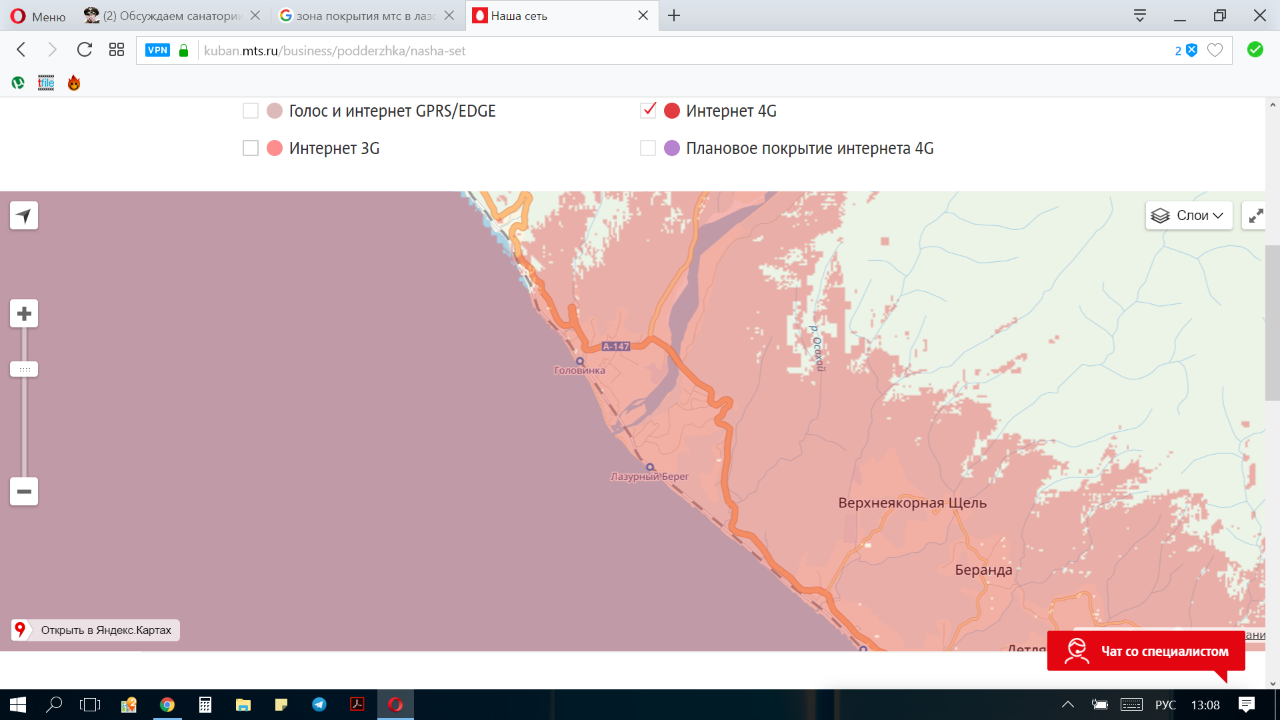The image size is (1280, 720).
Task: Open the Слои layers dropdown
Action: 1188,215
